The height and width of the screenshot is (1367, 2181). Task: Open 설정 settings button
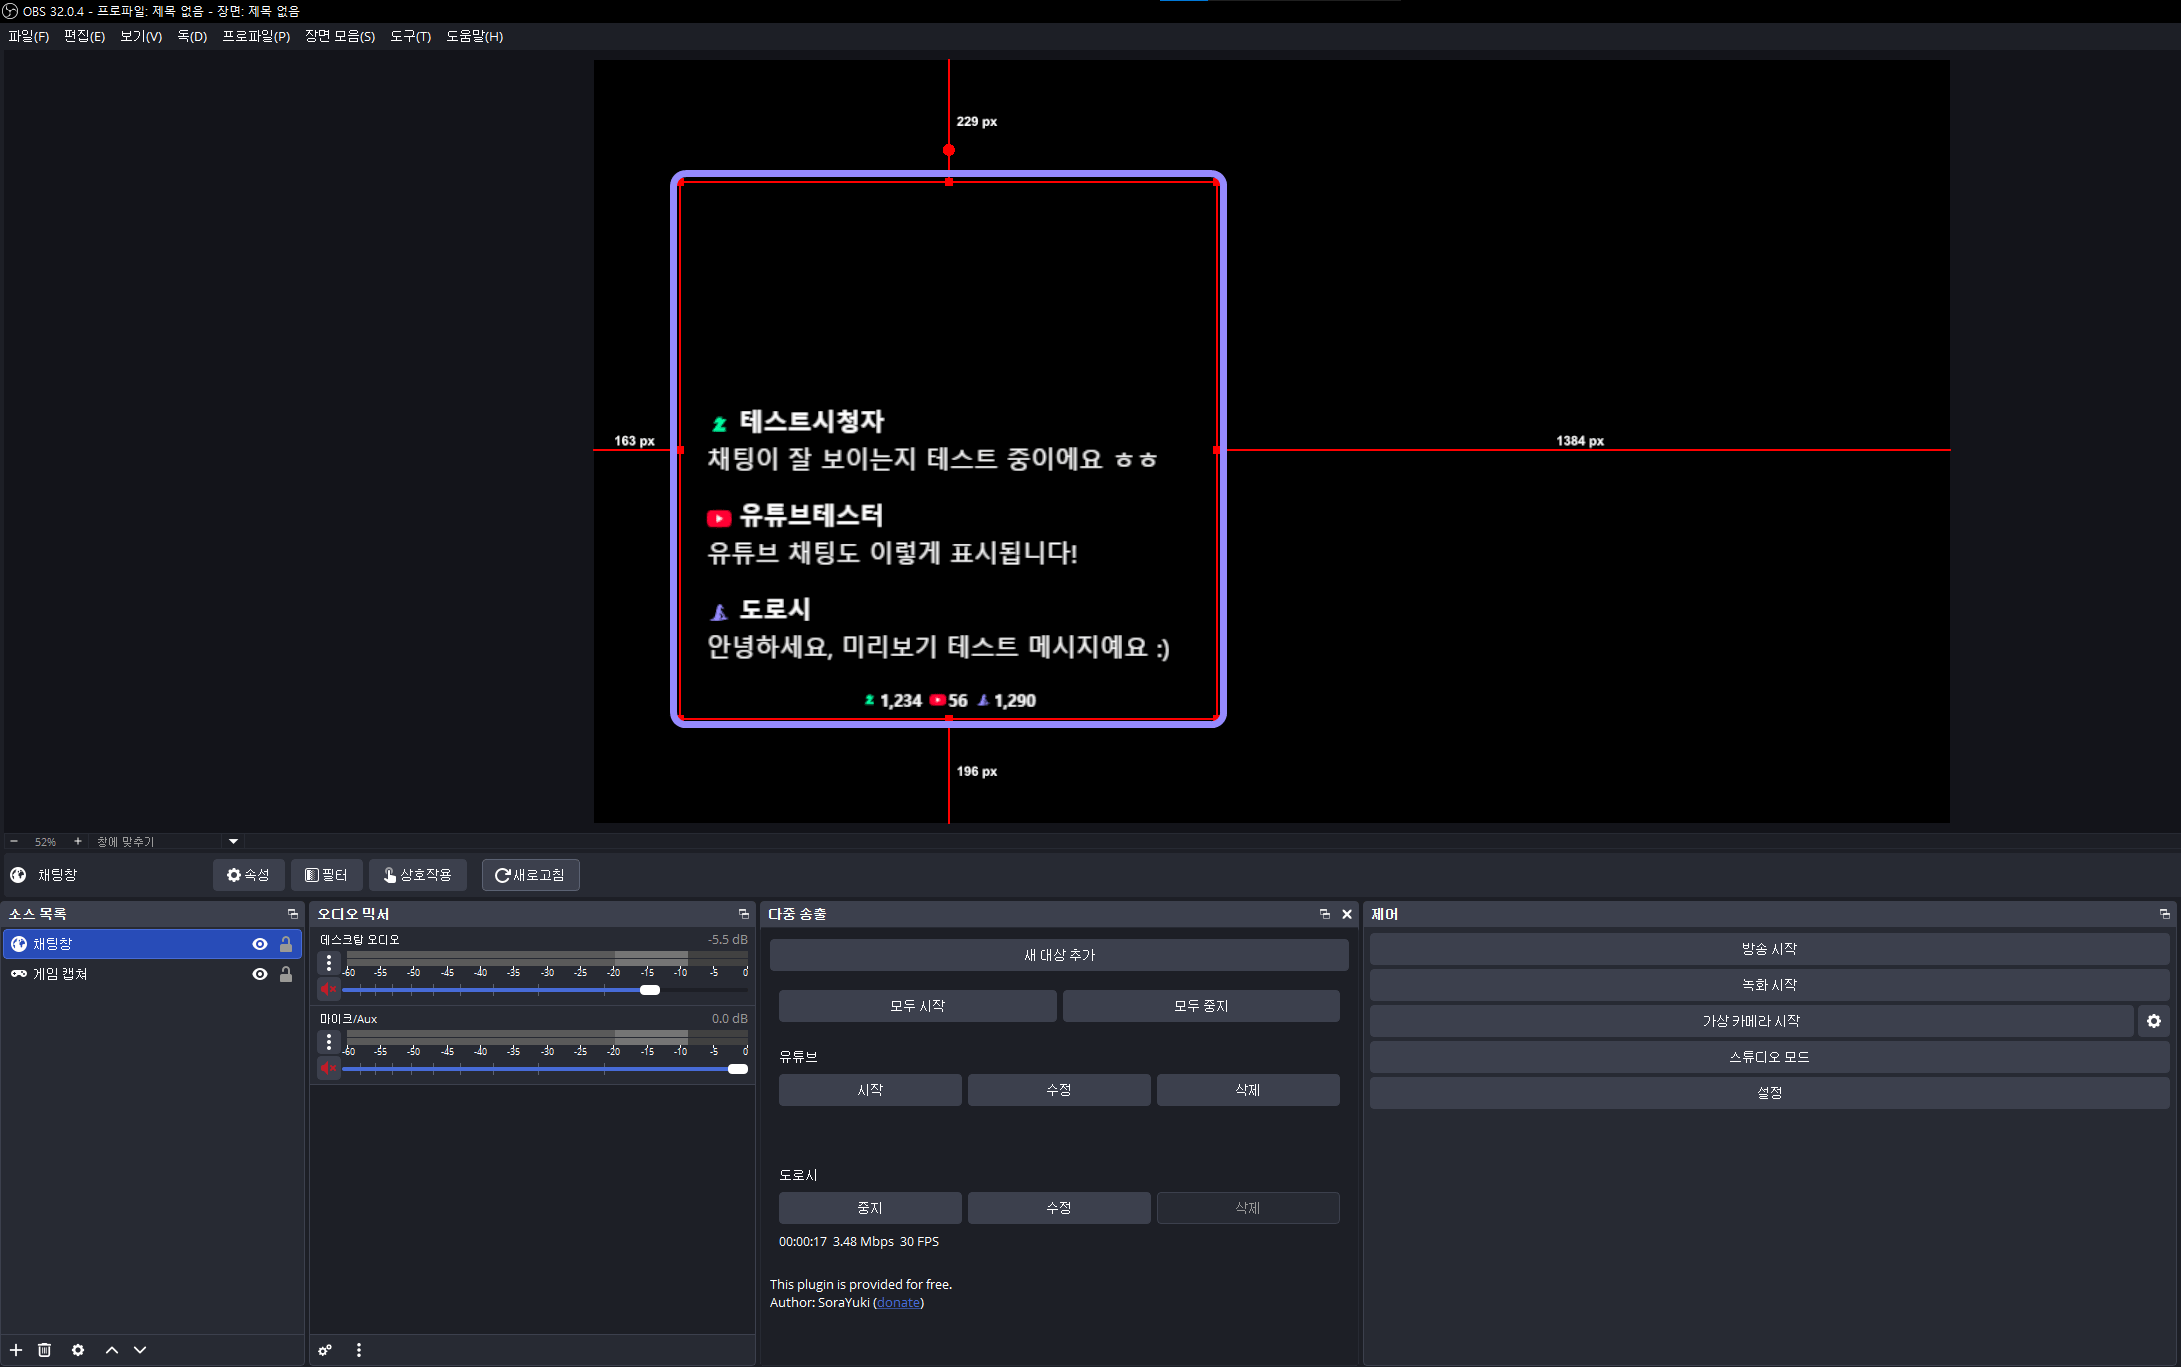coord(1769,1093)
